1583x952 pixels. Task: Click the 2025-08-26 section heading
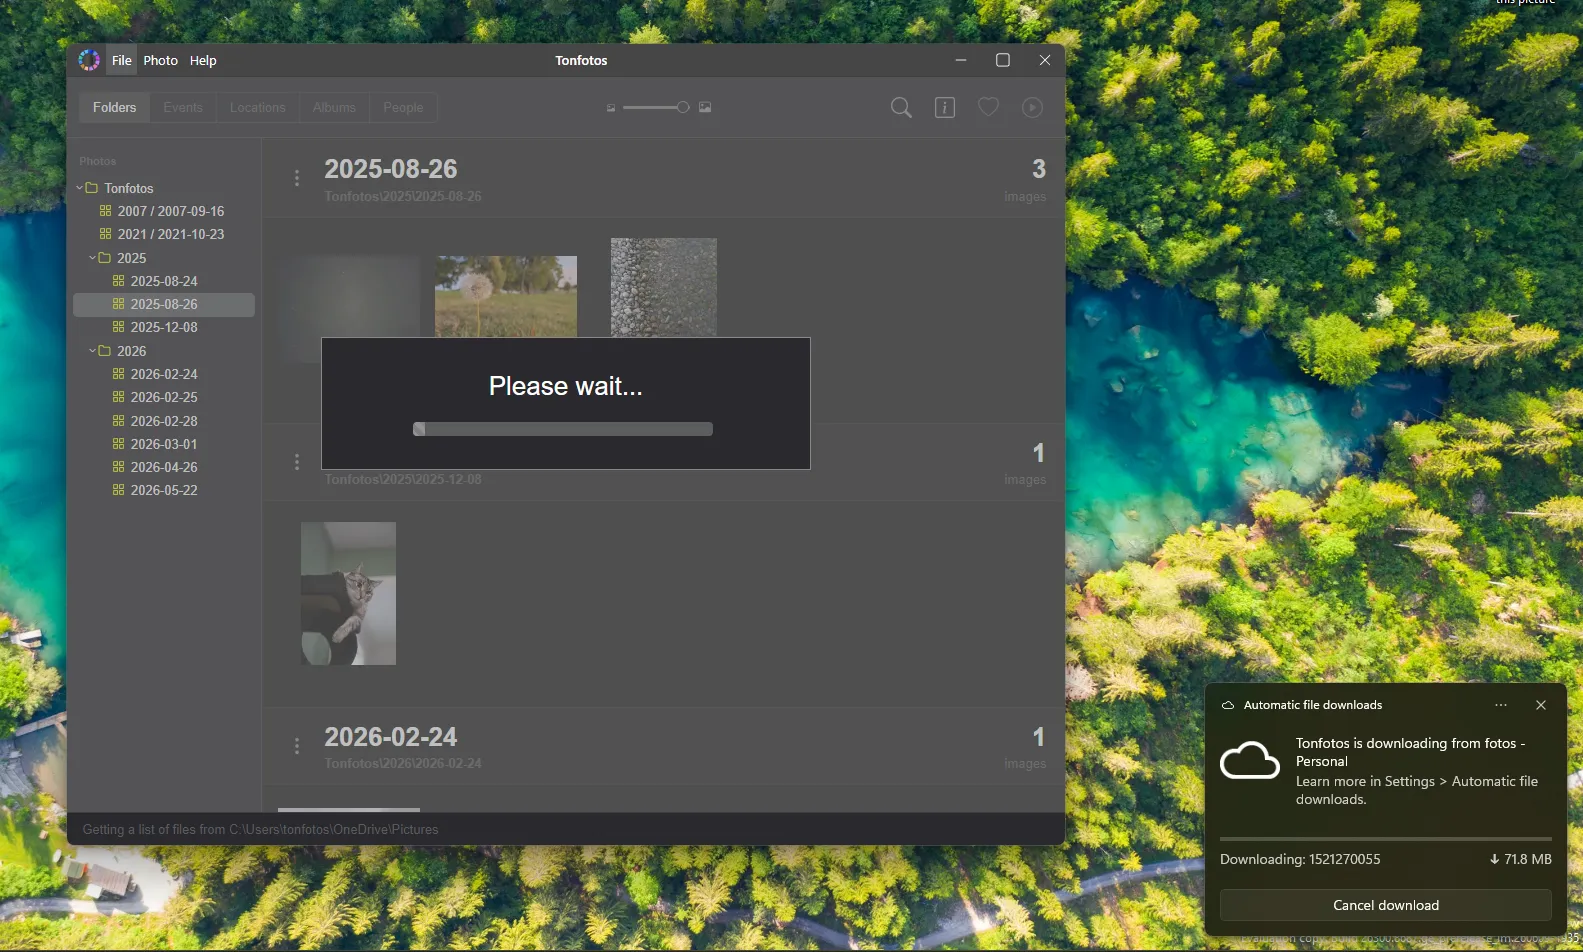pyautogui.click(x=391, y=169)
